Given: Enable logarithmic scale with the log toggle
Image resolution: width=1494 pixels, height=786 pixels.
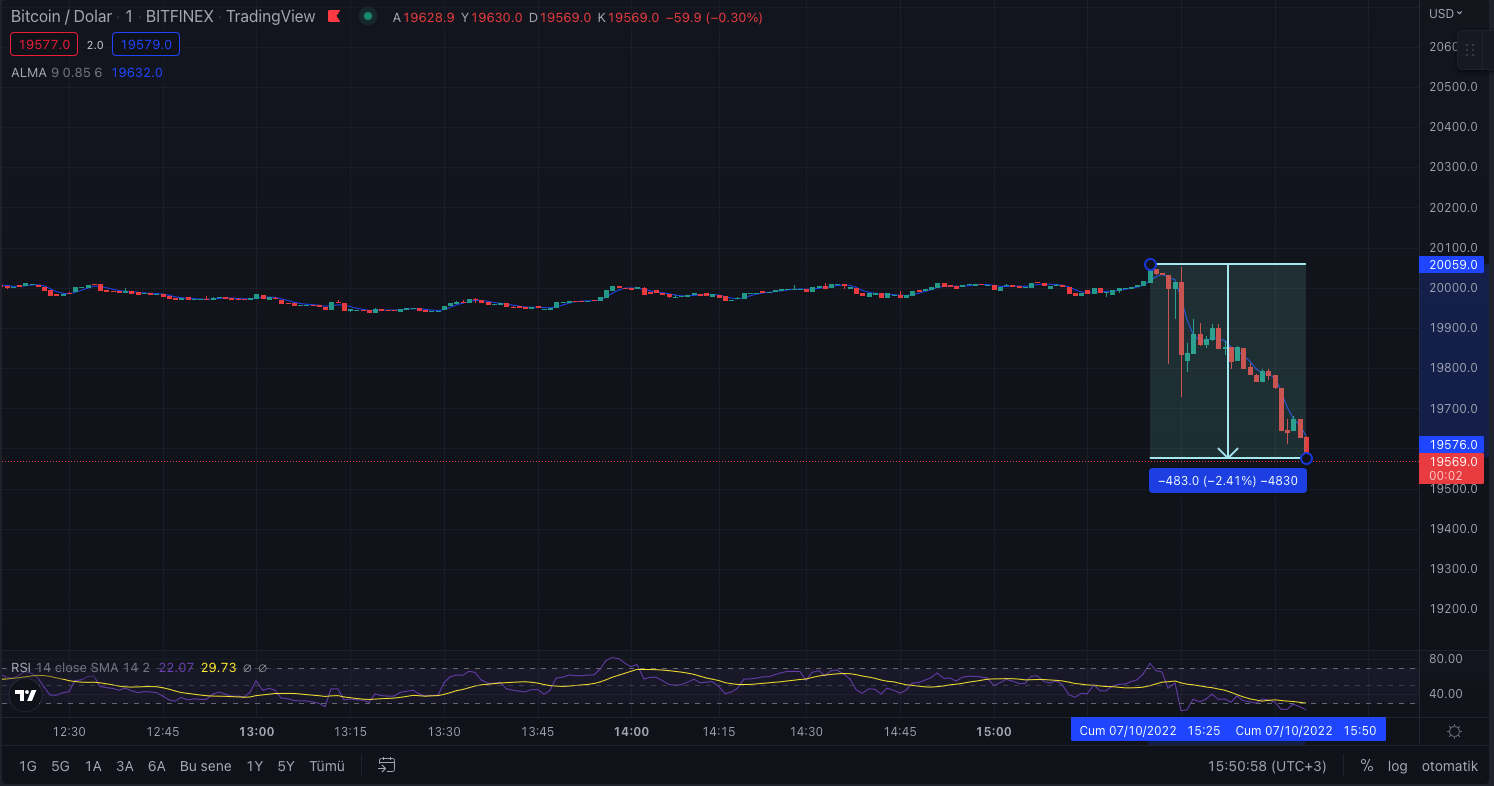Looking at the screenshot, I should (x=1397, y=766).
